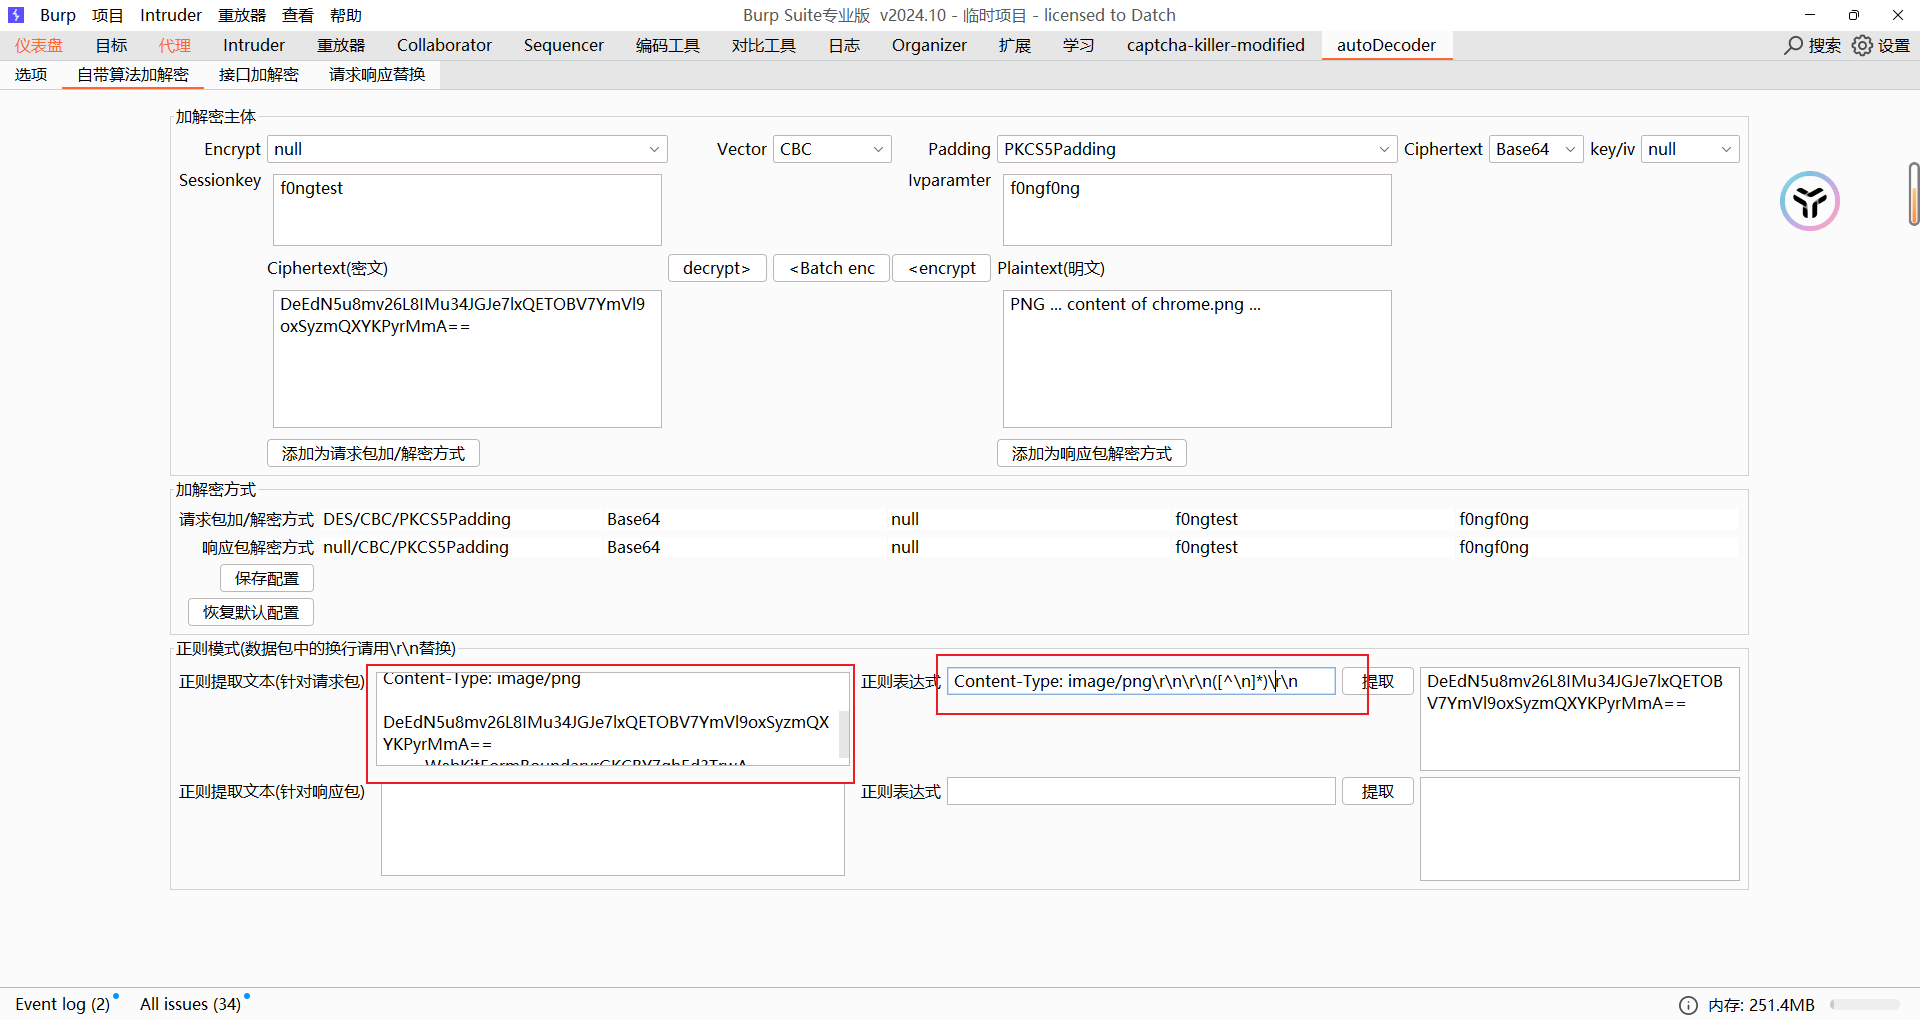Click the request text area scrollbar
The image size is (1920, 1020).
pyautogui.click(x=843, y=733)
